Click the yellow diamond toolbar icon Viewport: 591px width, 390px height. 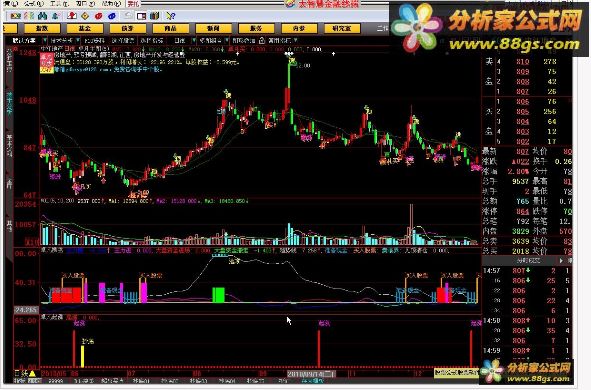coord(85,16)
